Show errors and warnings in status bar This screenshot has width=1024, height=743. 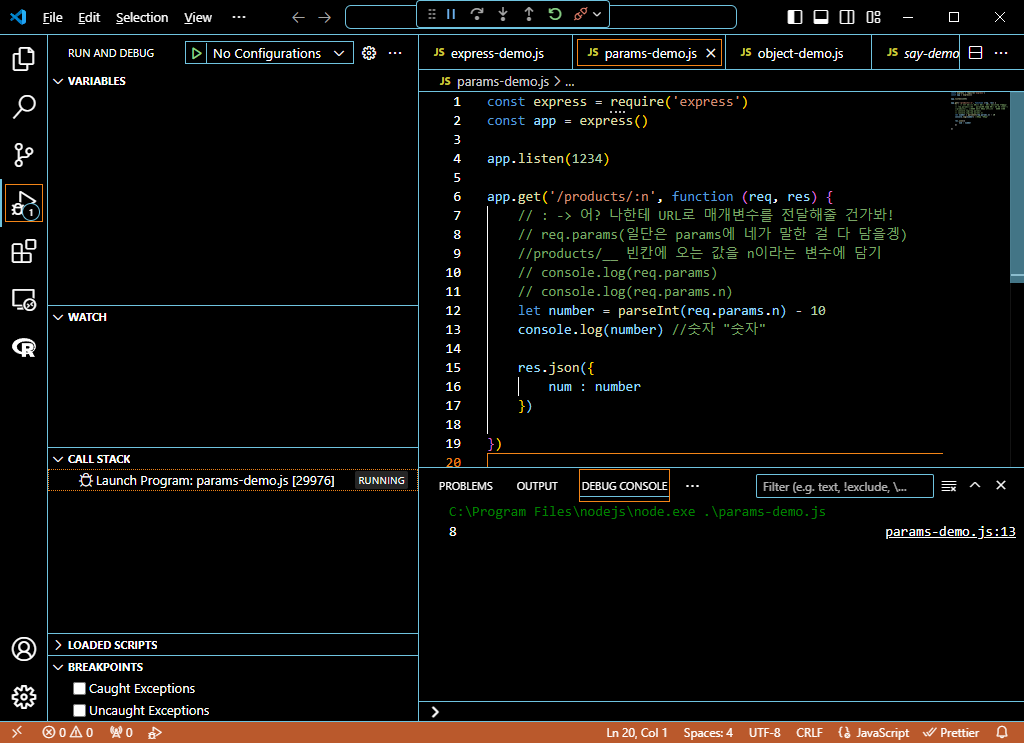[68, 733]
